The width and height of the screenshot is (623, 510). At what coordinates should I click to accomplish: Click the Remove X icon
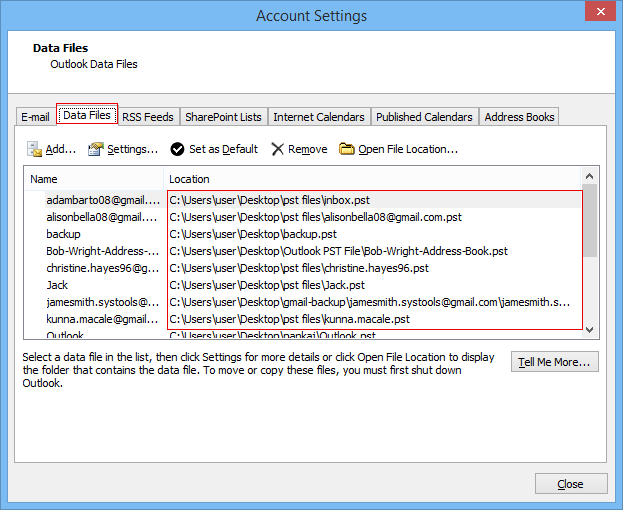coord(277,149)
